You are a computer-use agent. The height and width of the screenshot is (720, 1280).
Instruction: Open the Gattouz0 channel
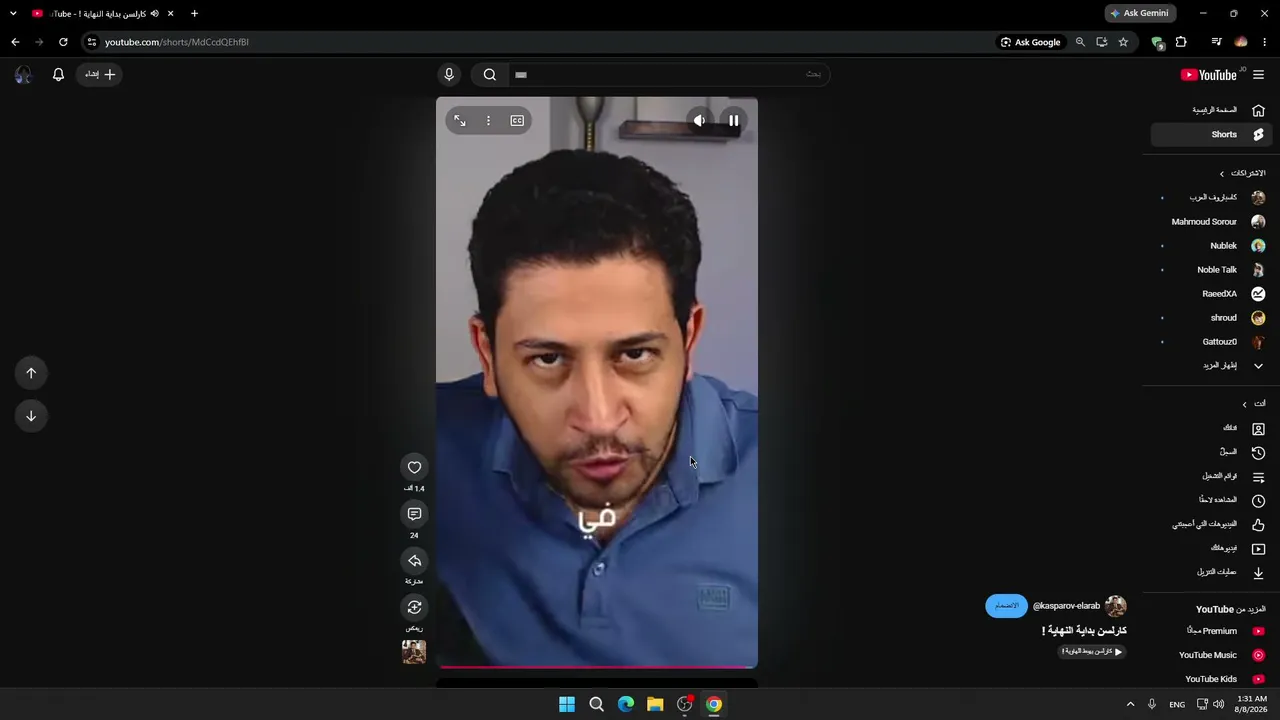pyautogui.click(x=1211, y=342)
